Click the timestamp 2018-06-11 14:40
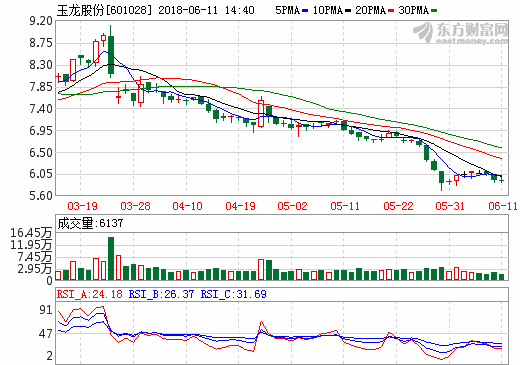The height and width of the screenshot is (365, 520). [206, 10]
